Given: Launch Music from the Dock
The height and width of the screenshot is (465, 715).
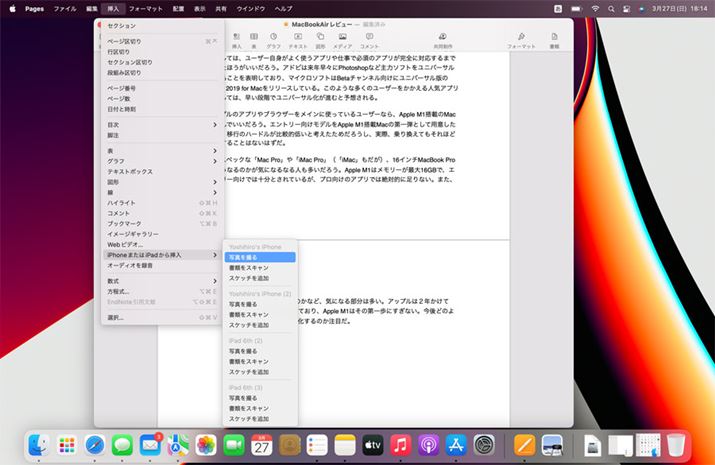Looking at the screenshot, I should [400, 445].
